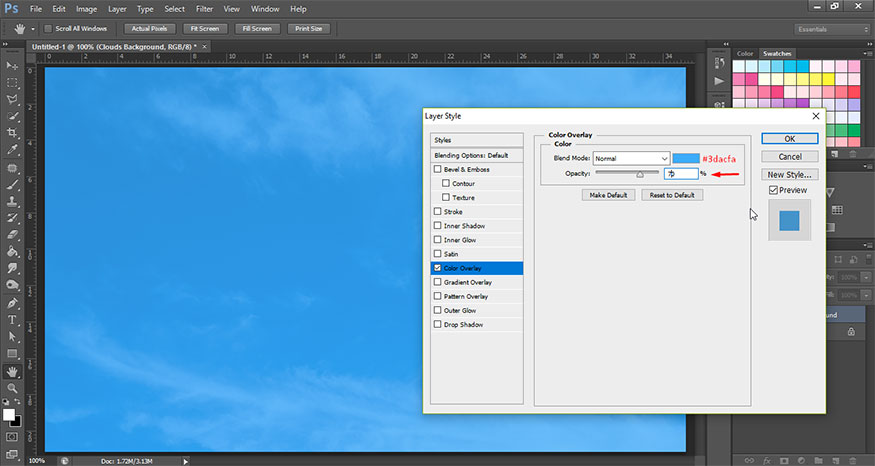Click the Opacity percentage input field
This screenshot has width=875, height=466.
680,174
